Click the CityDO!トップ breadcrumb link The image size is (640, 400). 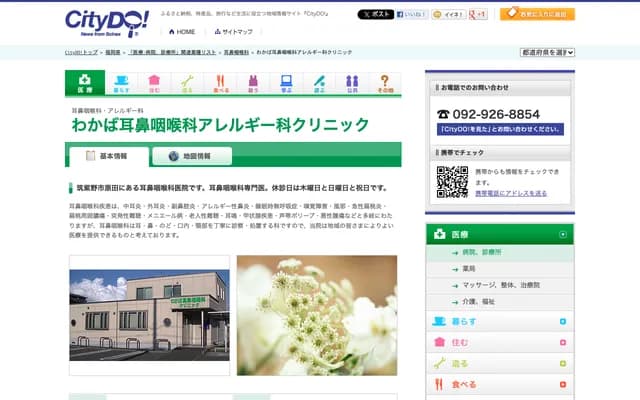point(81,52)
